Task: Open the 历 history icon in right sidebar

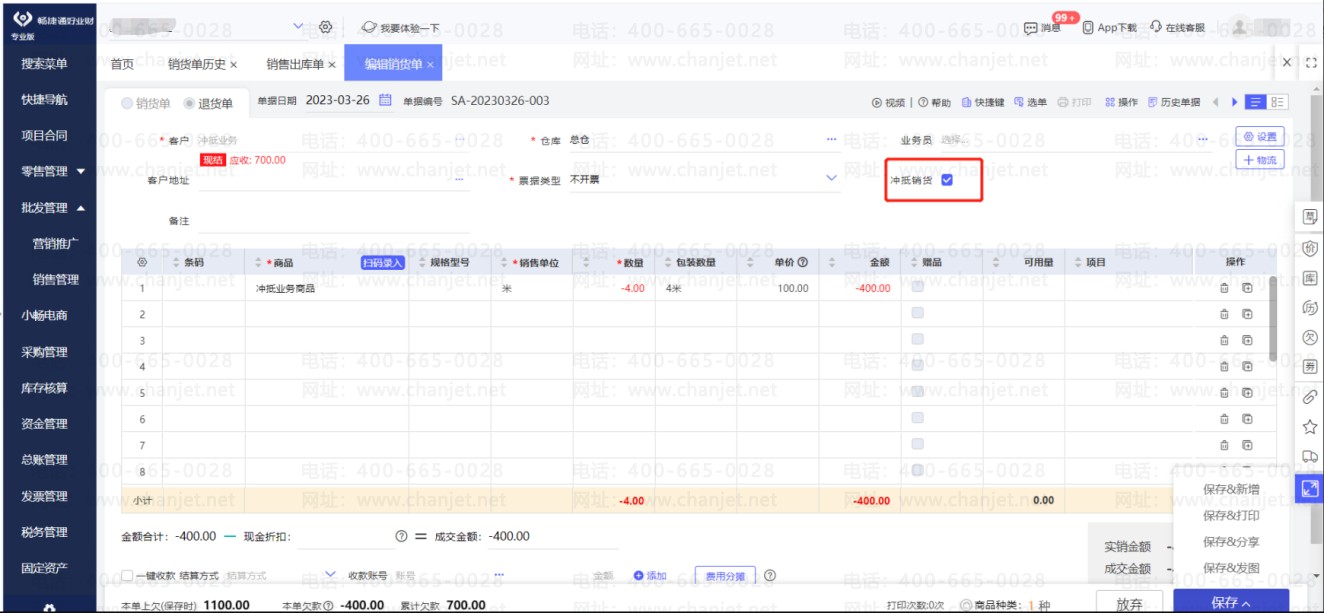Action: [1309, 307]
